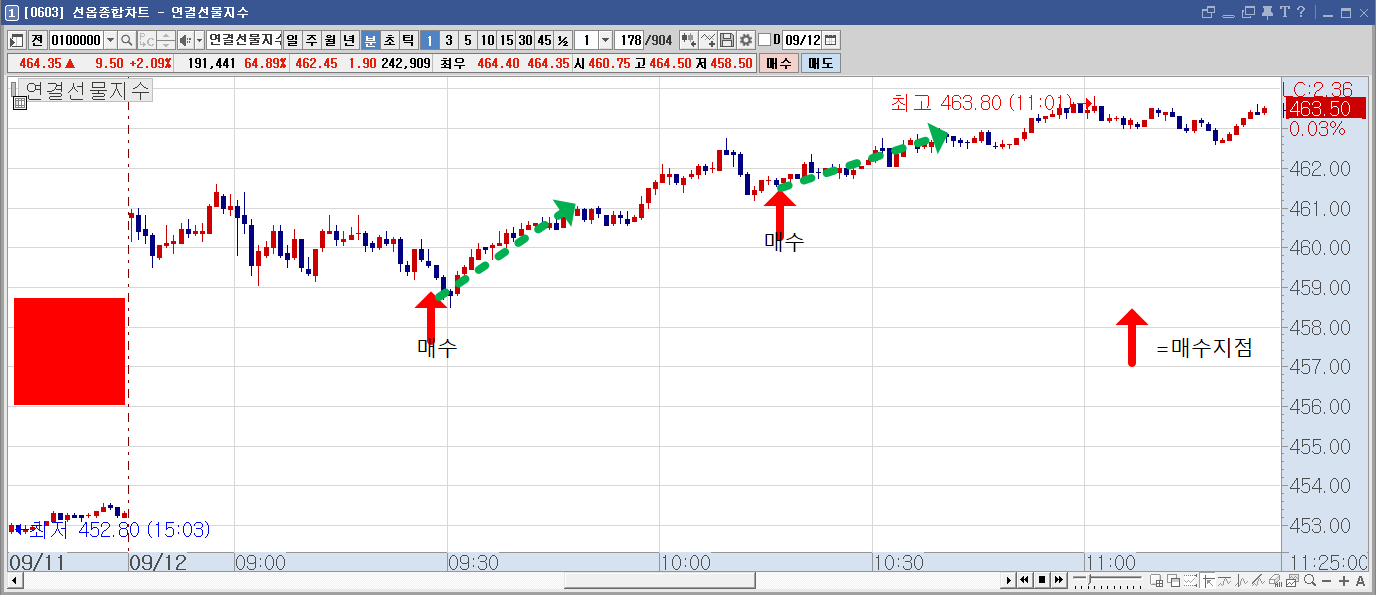Switch to daily chart (일)

(x=292, y=41)
